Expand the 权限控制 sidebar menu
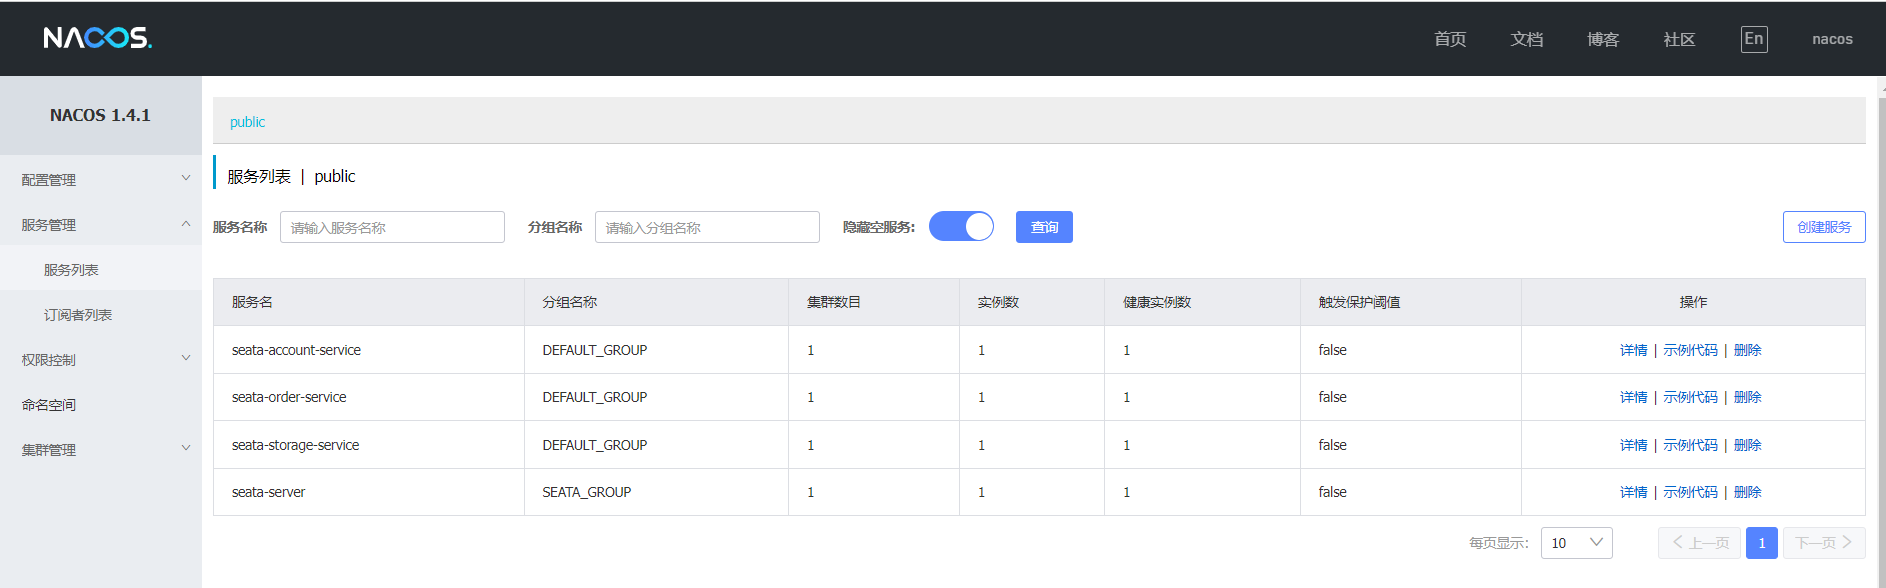The height and width of the screenshot is (588, 1886). coord(100,360)
